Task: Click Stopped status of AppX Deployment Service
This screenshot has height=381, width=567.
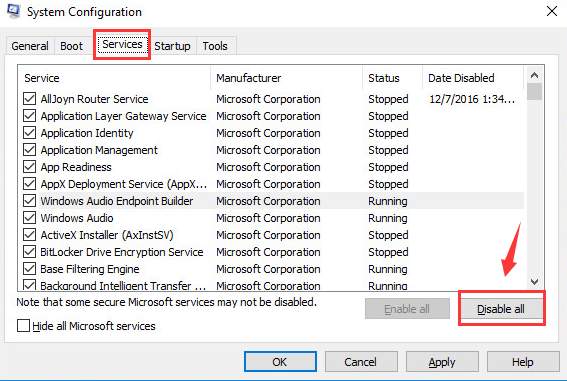Action: coord(388,184)
